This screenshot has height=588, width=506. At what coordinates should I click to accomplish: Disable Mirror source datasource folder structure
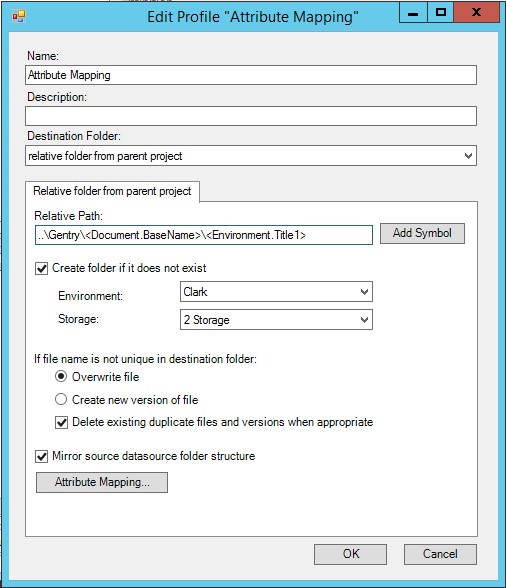pos(42,456)
